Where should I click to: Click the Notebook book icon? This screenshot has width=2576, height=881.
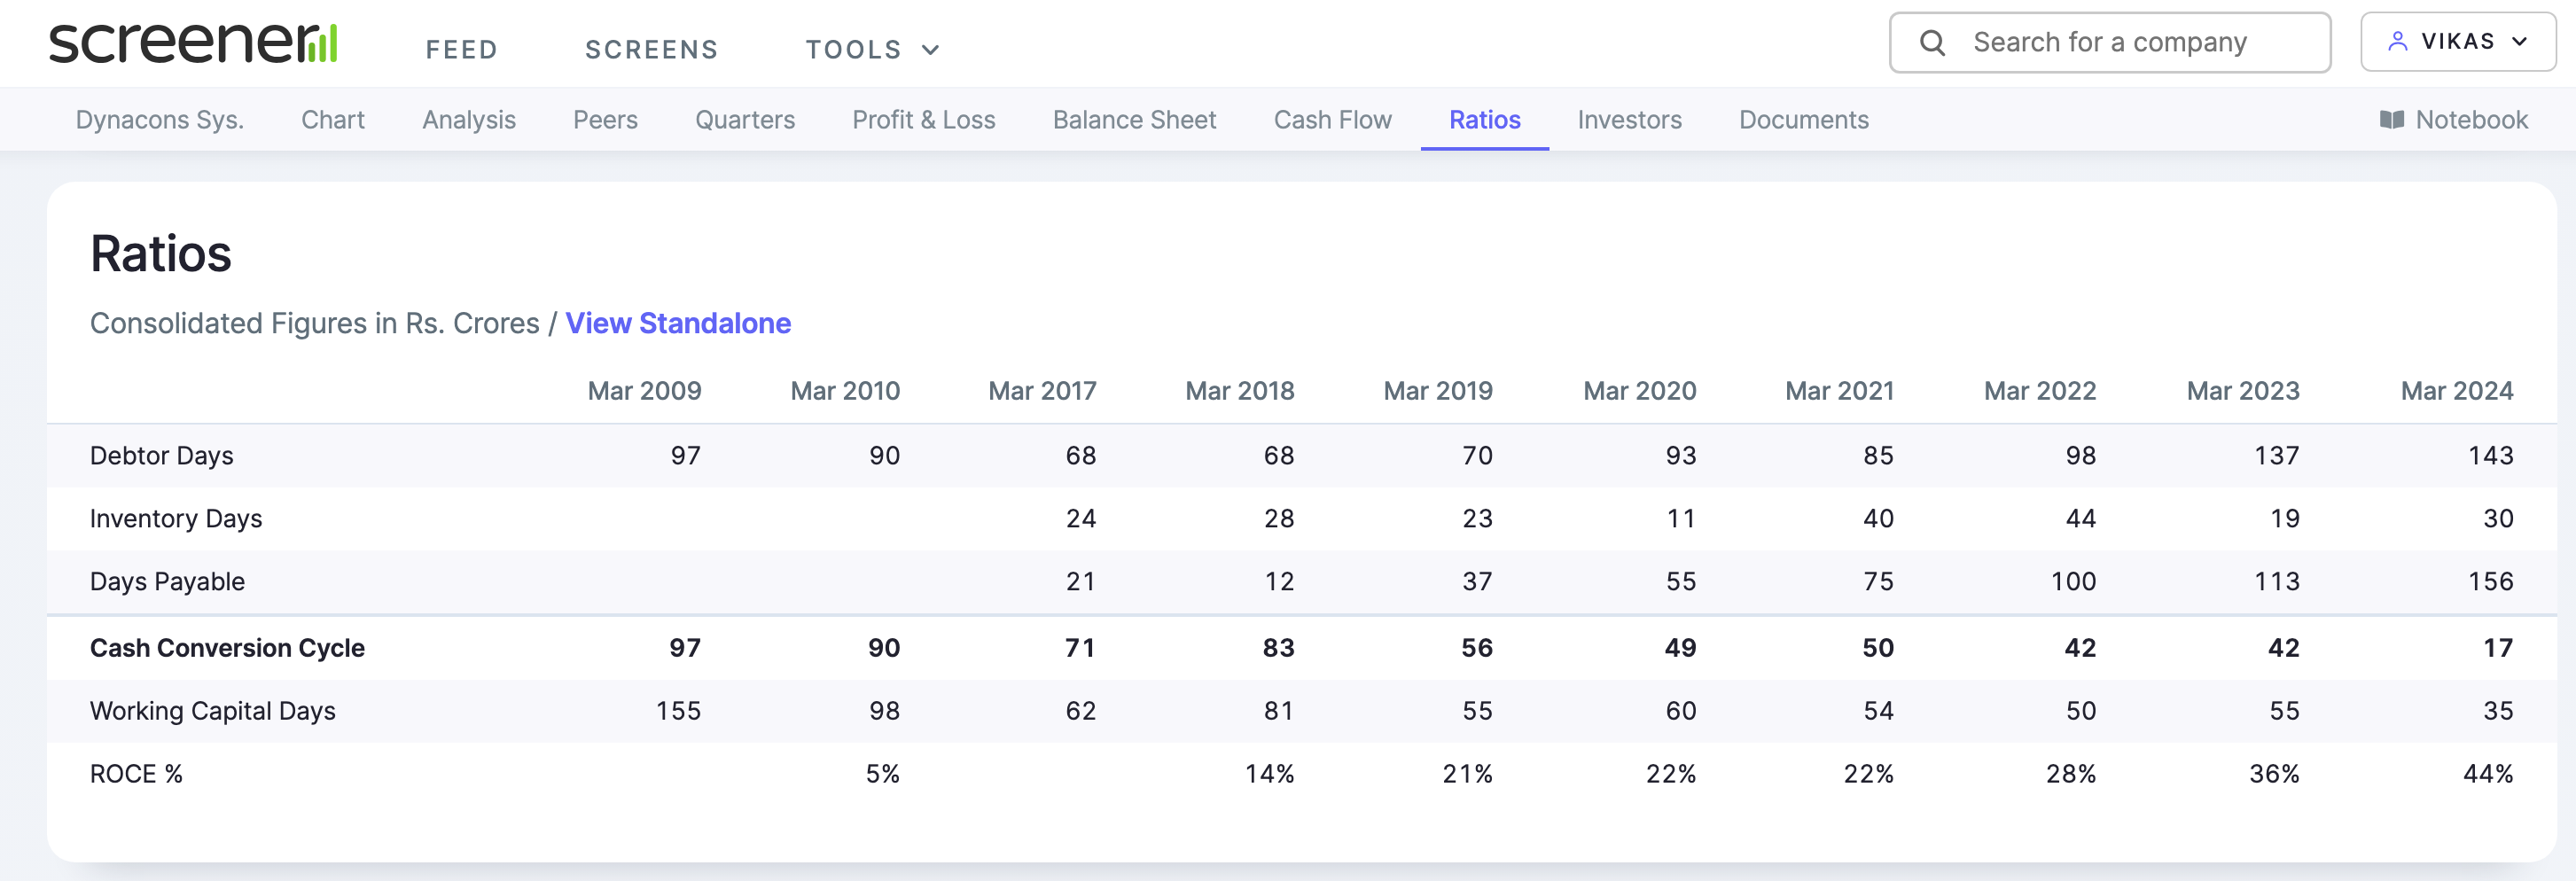tap(2391, 120)
